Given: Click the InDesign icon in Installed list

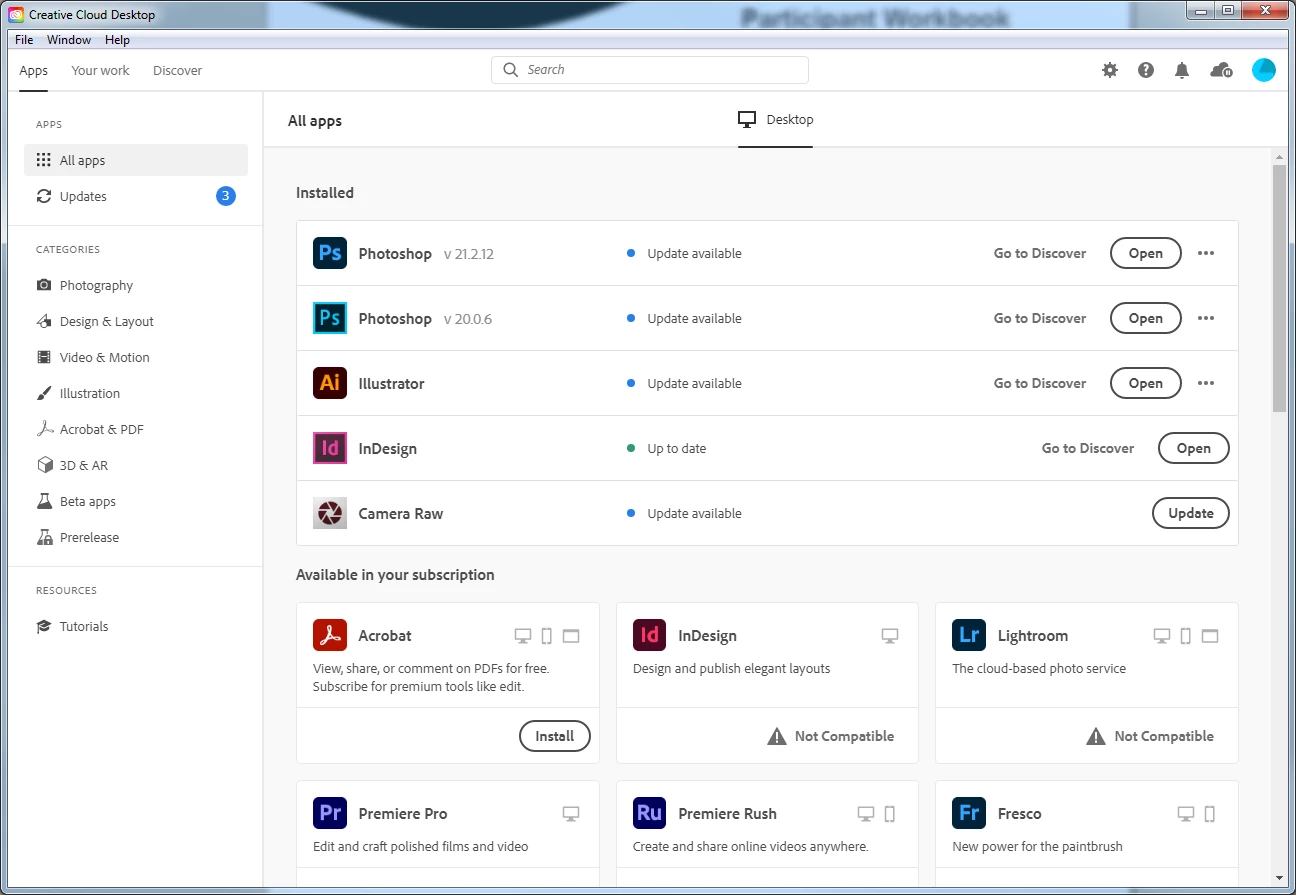Looking at the screenshot, I should [x=330, y=448].
